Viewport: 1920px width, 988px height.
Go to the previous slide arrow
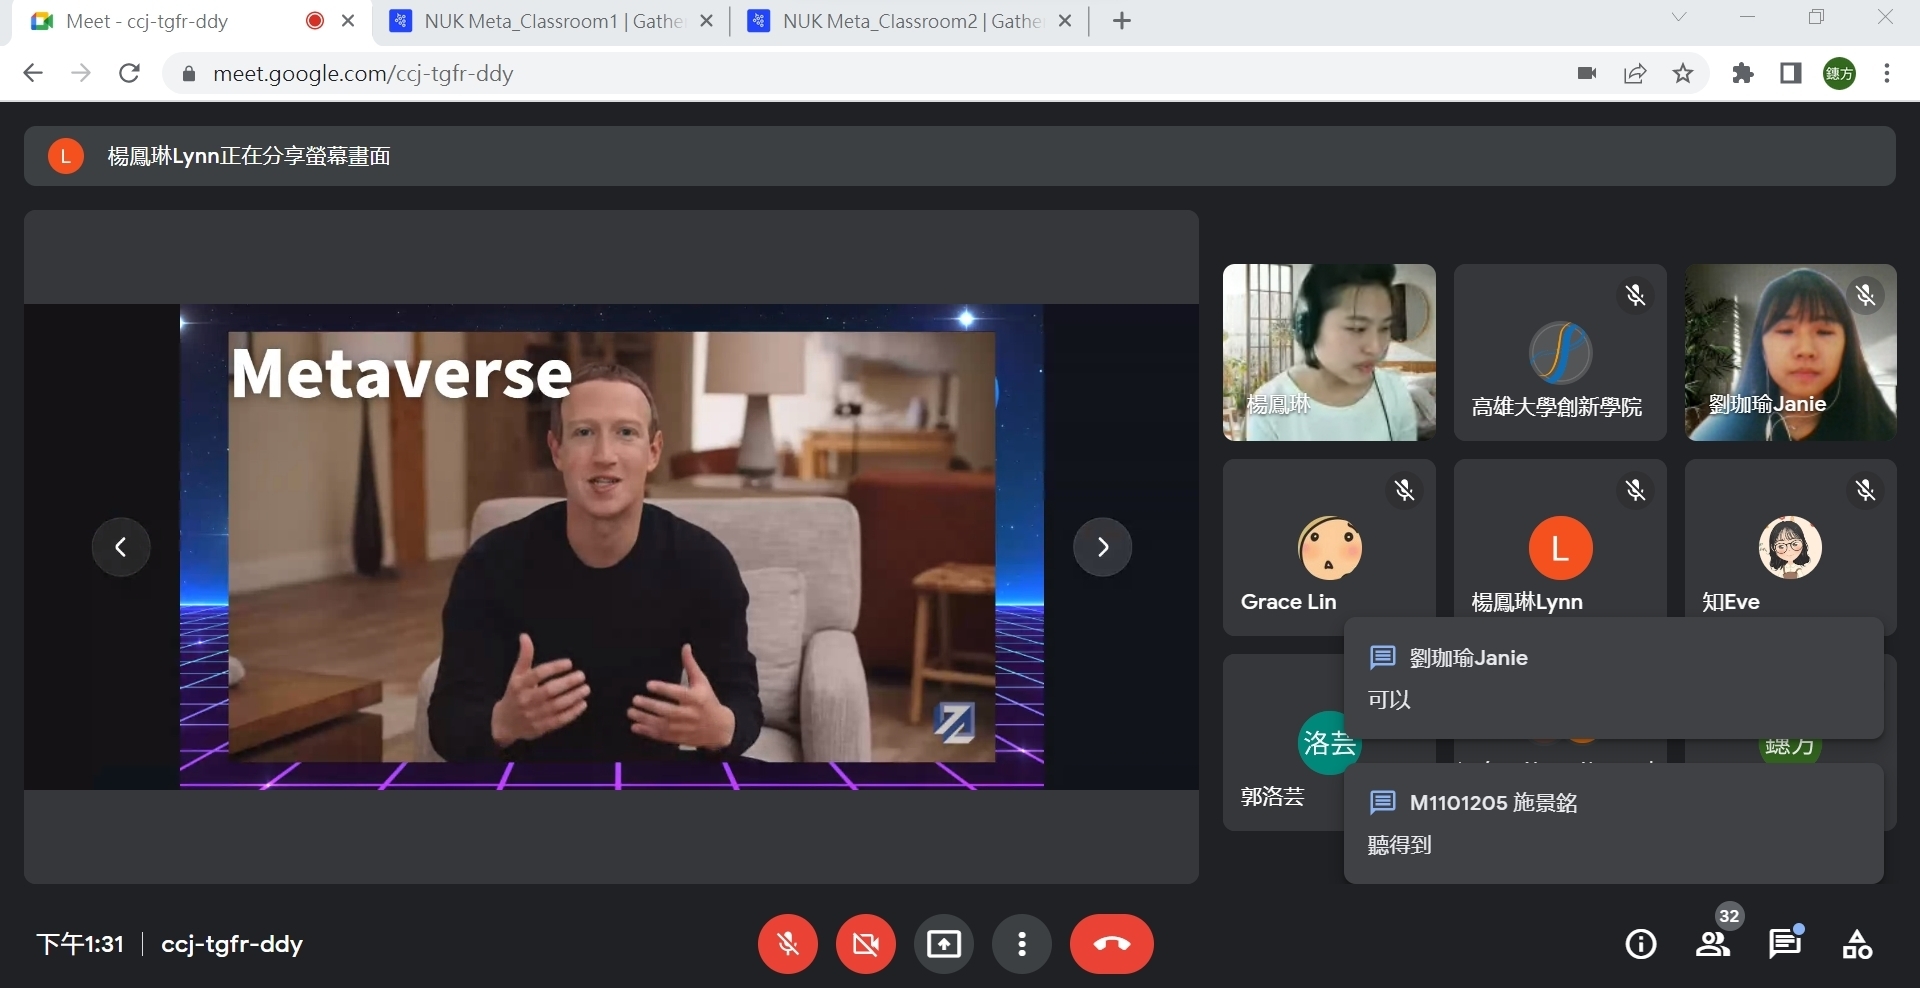coord(121,547)
